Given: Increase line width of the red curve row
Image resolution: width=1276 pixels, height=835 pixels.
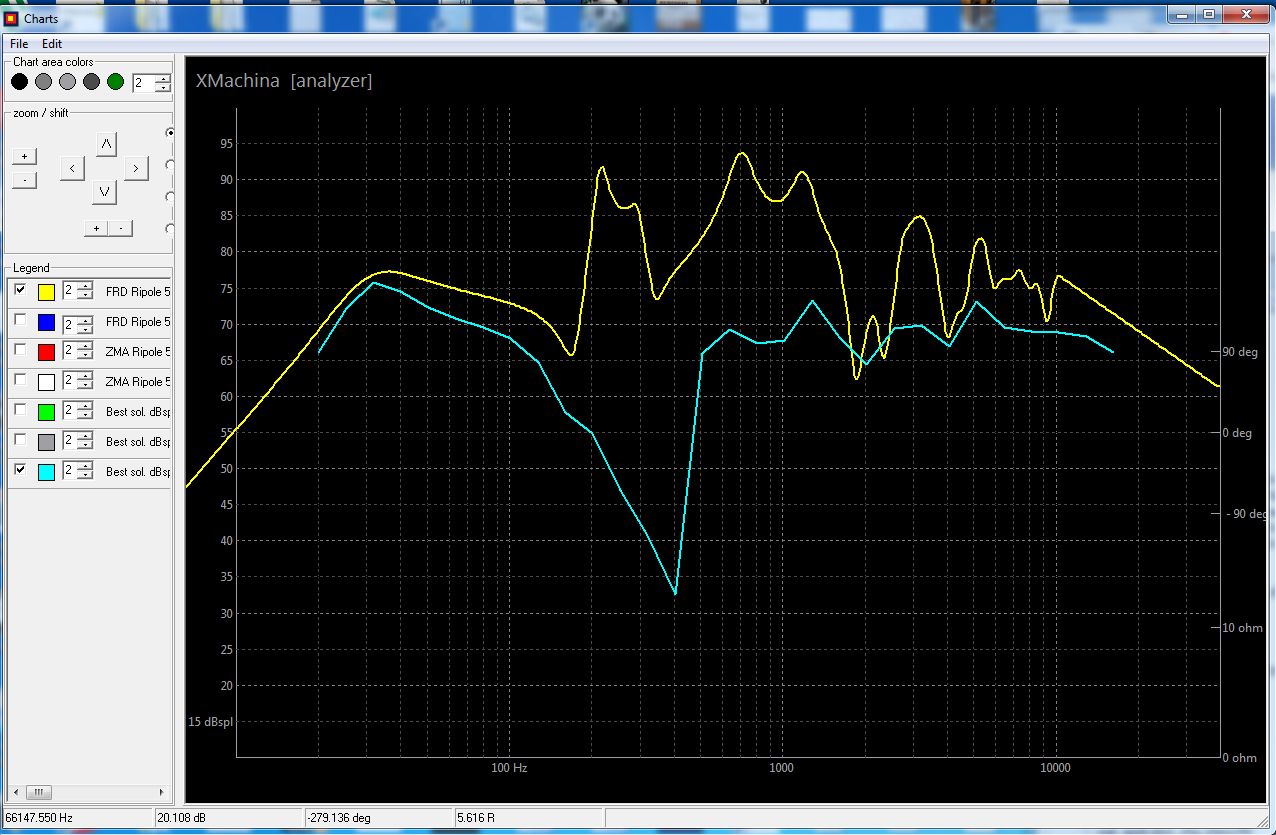Looking at the screenshot, I should (x=85, y=347).
